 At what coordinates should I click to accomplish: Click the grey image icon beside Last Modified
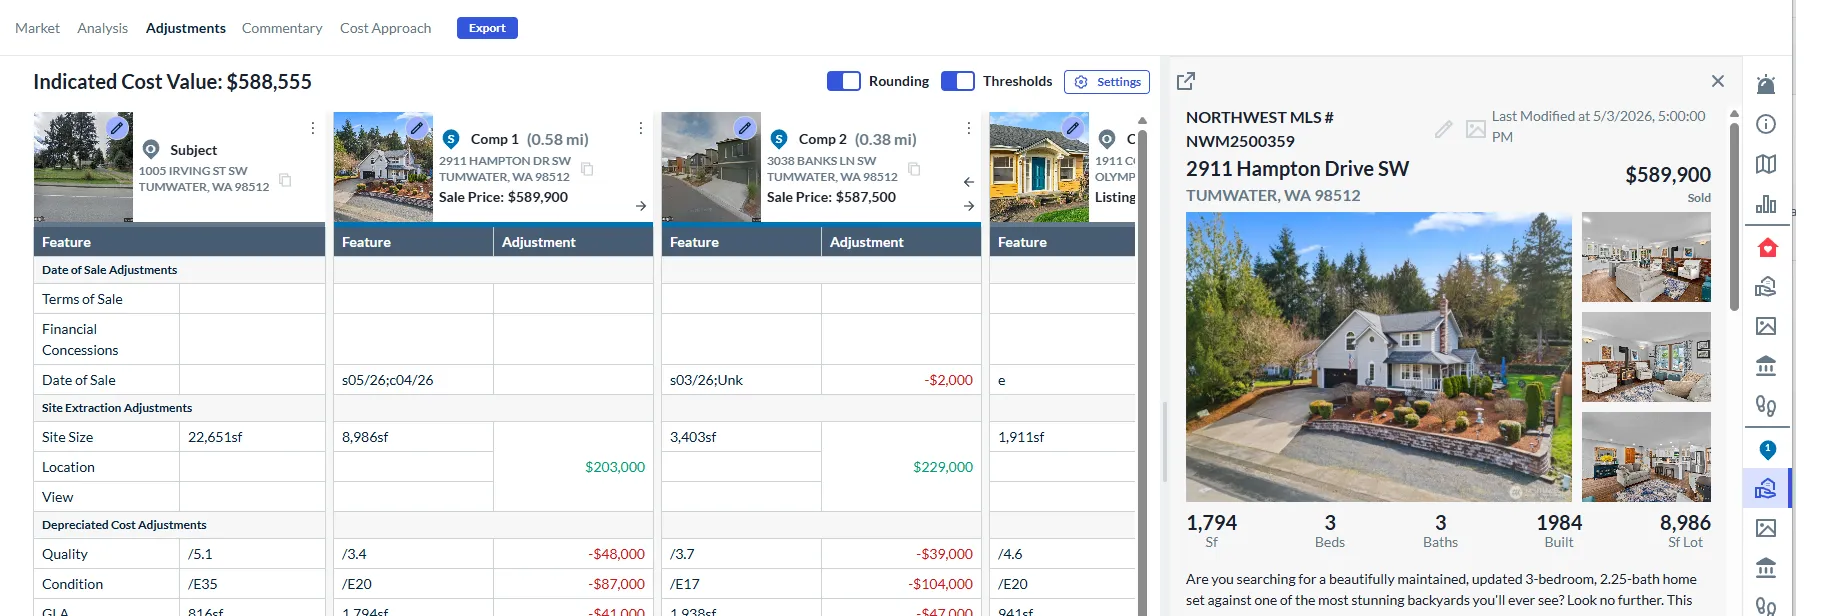pos(1475,129)
